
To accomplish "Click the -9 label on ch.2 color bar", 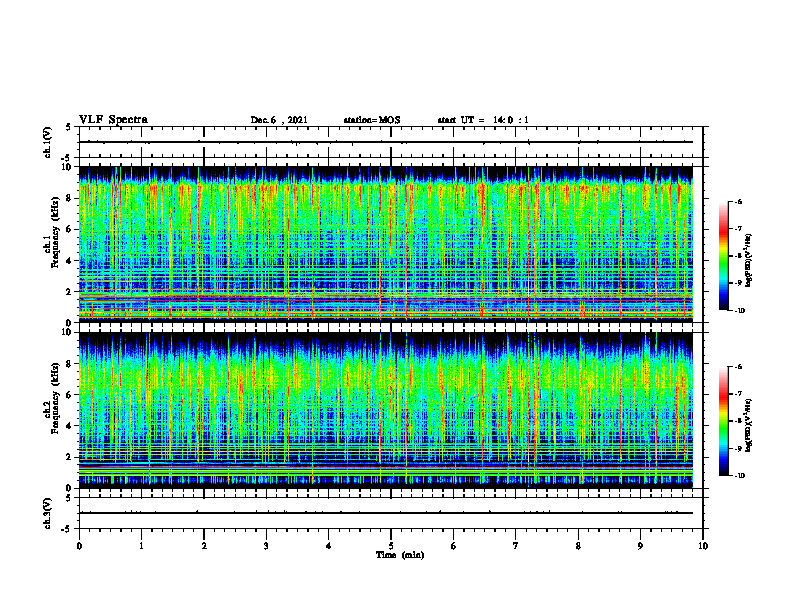I will (738, 448).
